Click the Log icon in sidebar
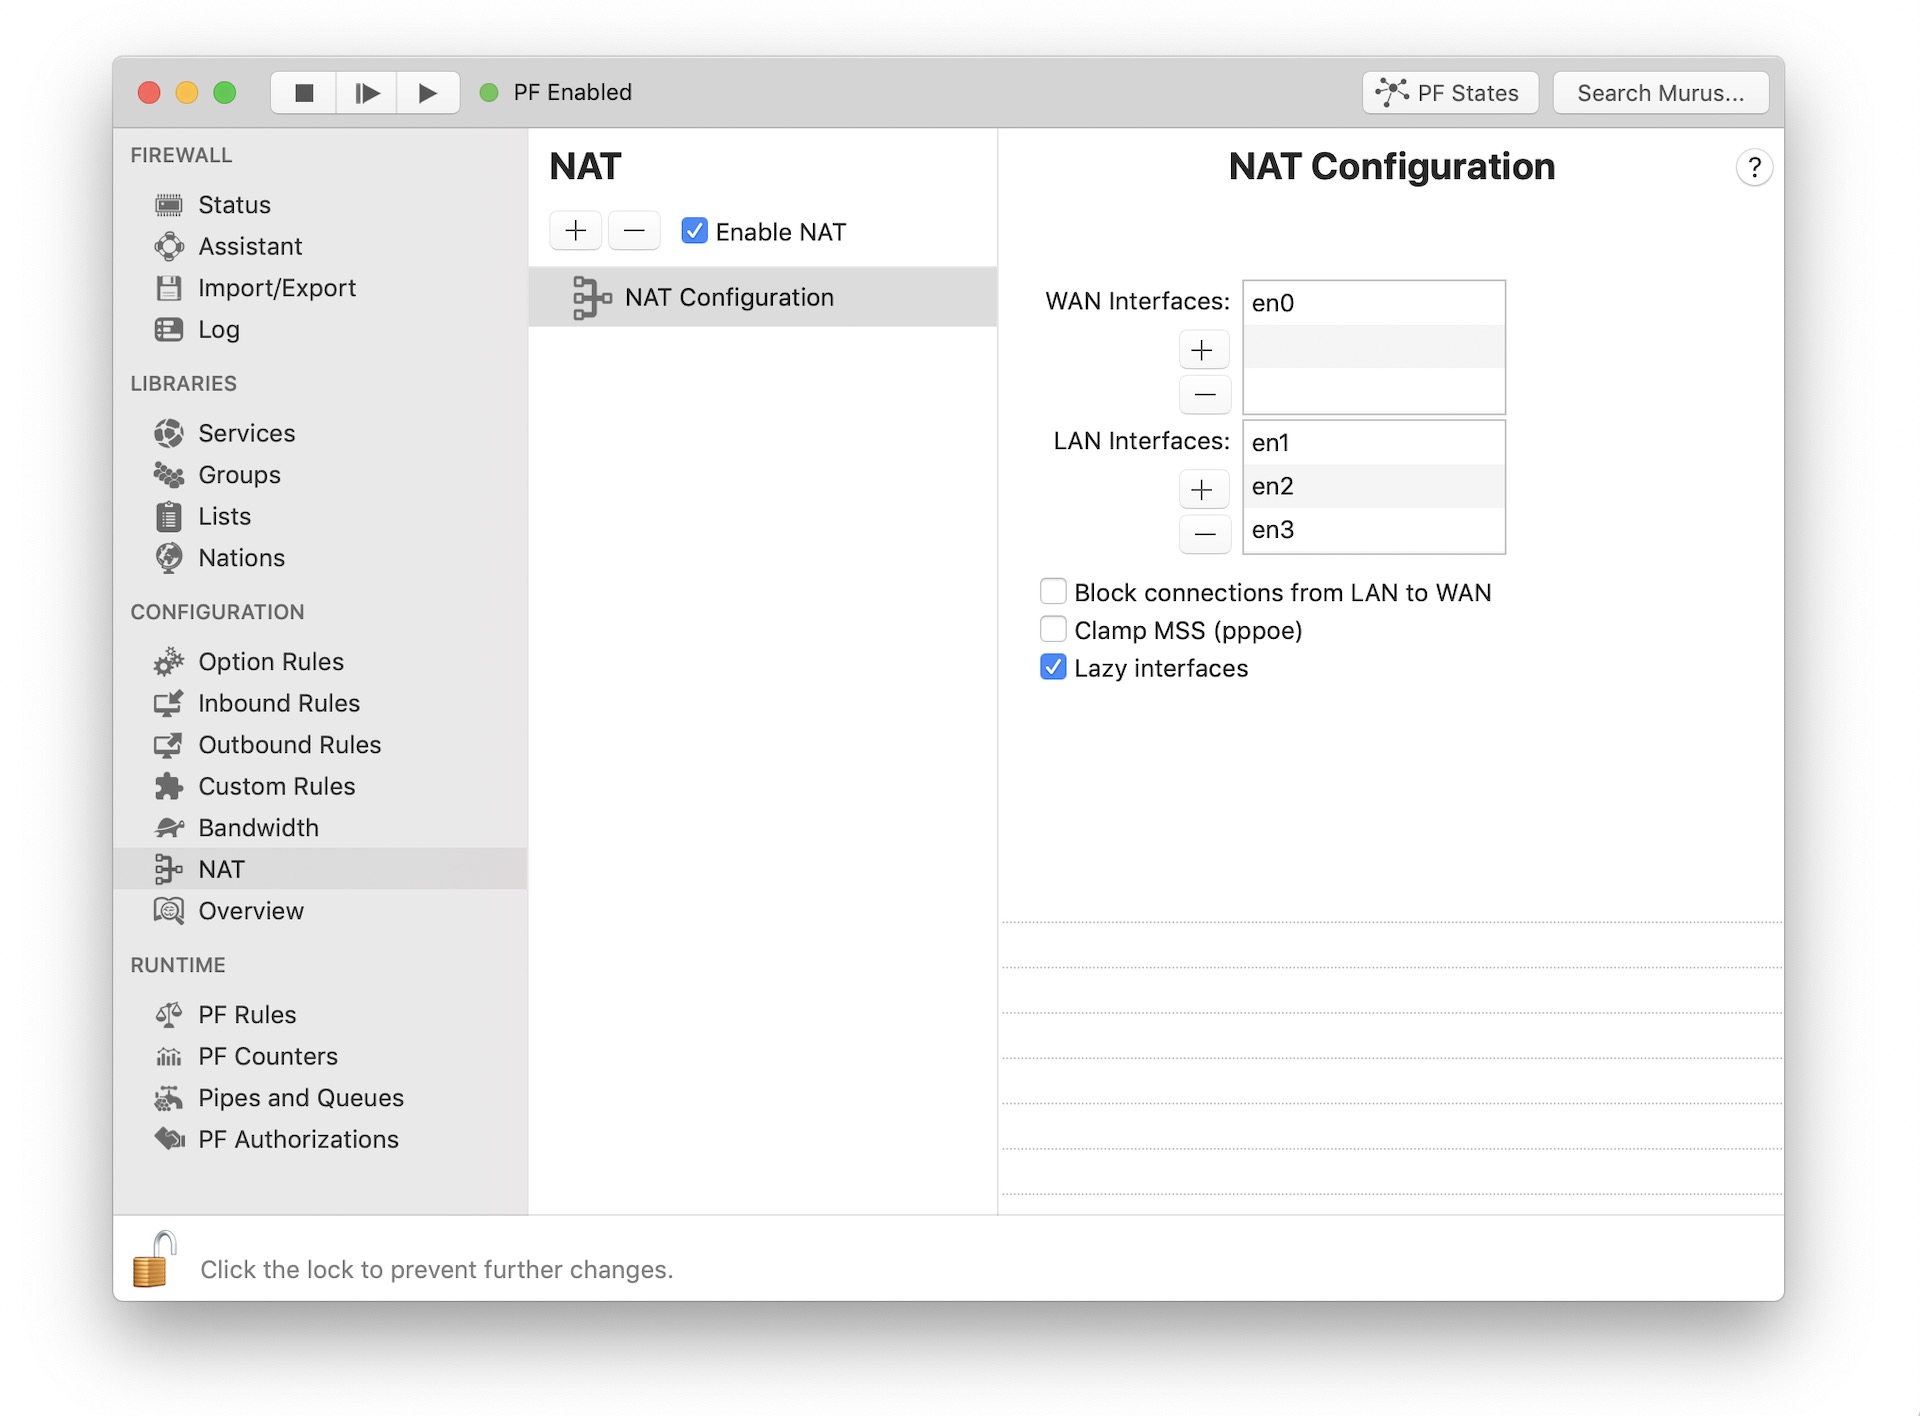1920x1416 pixels. [169, 329]
